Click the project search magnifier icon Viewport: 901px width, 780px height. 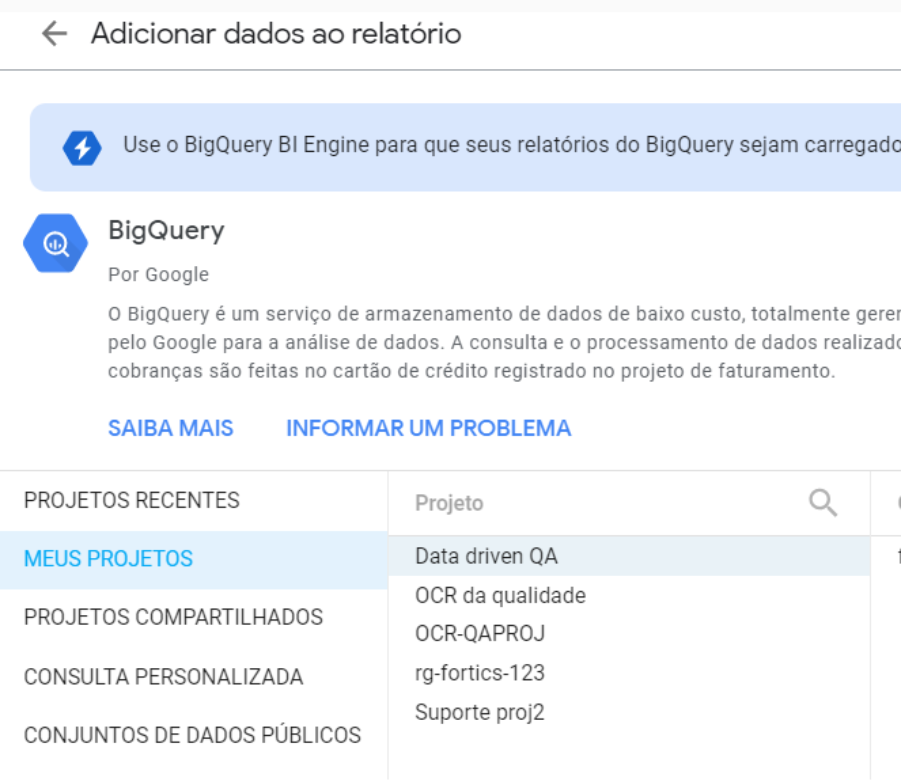pos(823,503)
